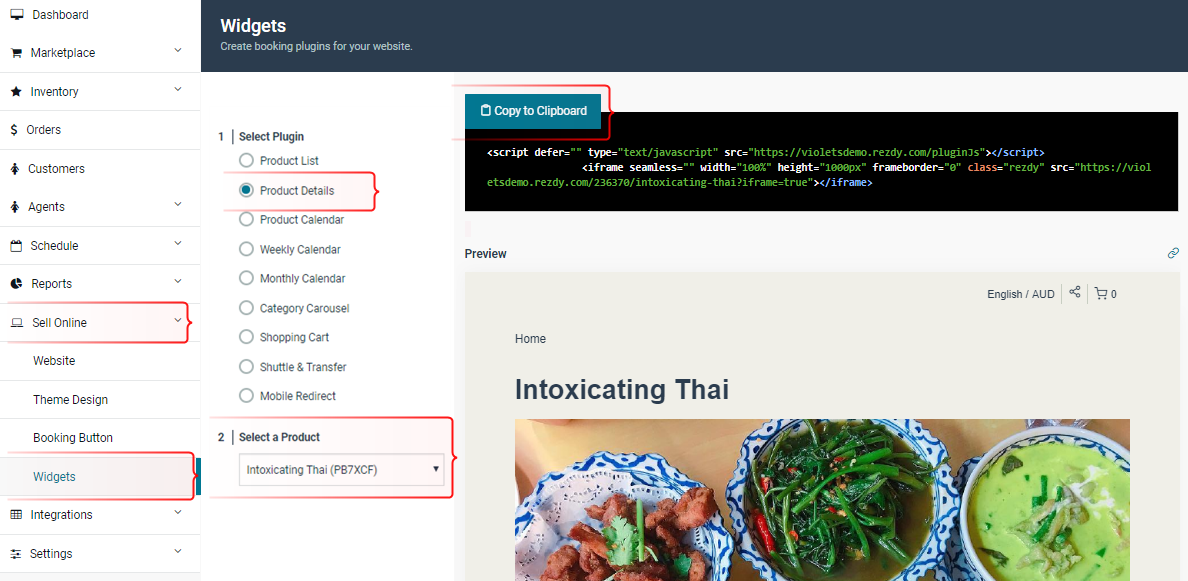The width and height of the screenshot is (1188, 581).
Task: Click the Marketplace cart icon in sidebar
Action: point(16,53)
